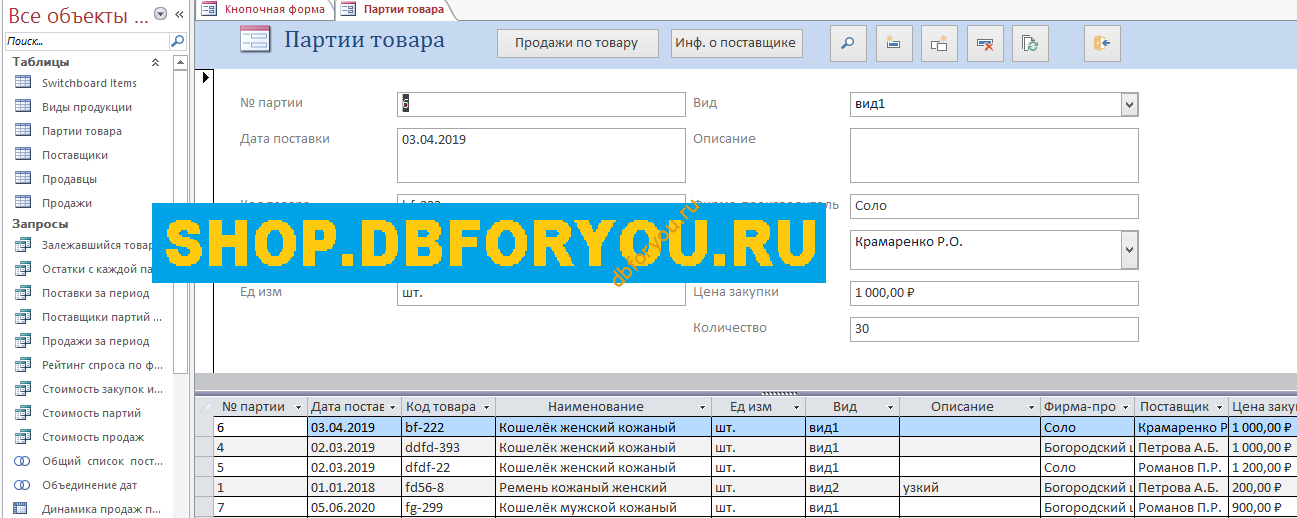Open Продажи table
Viewport: 1297px width, 518px height.
(x=67, y=203)
